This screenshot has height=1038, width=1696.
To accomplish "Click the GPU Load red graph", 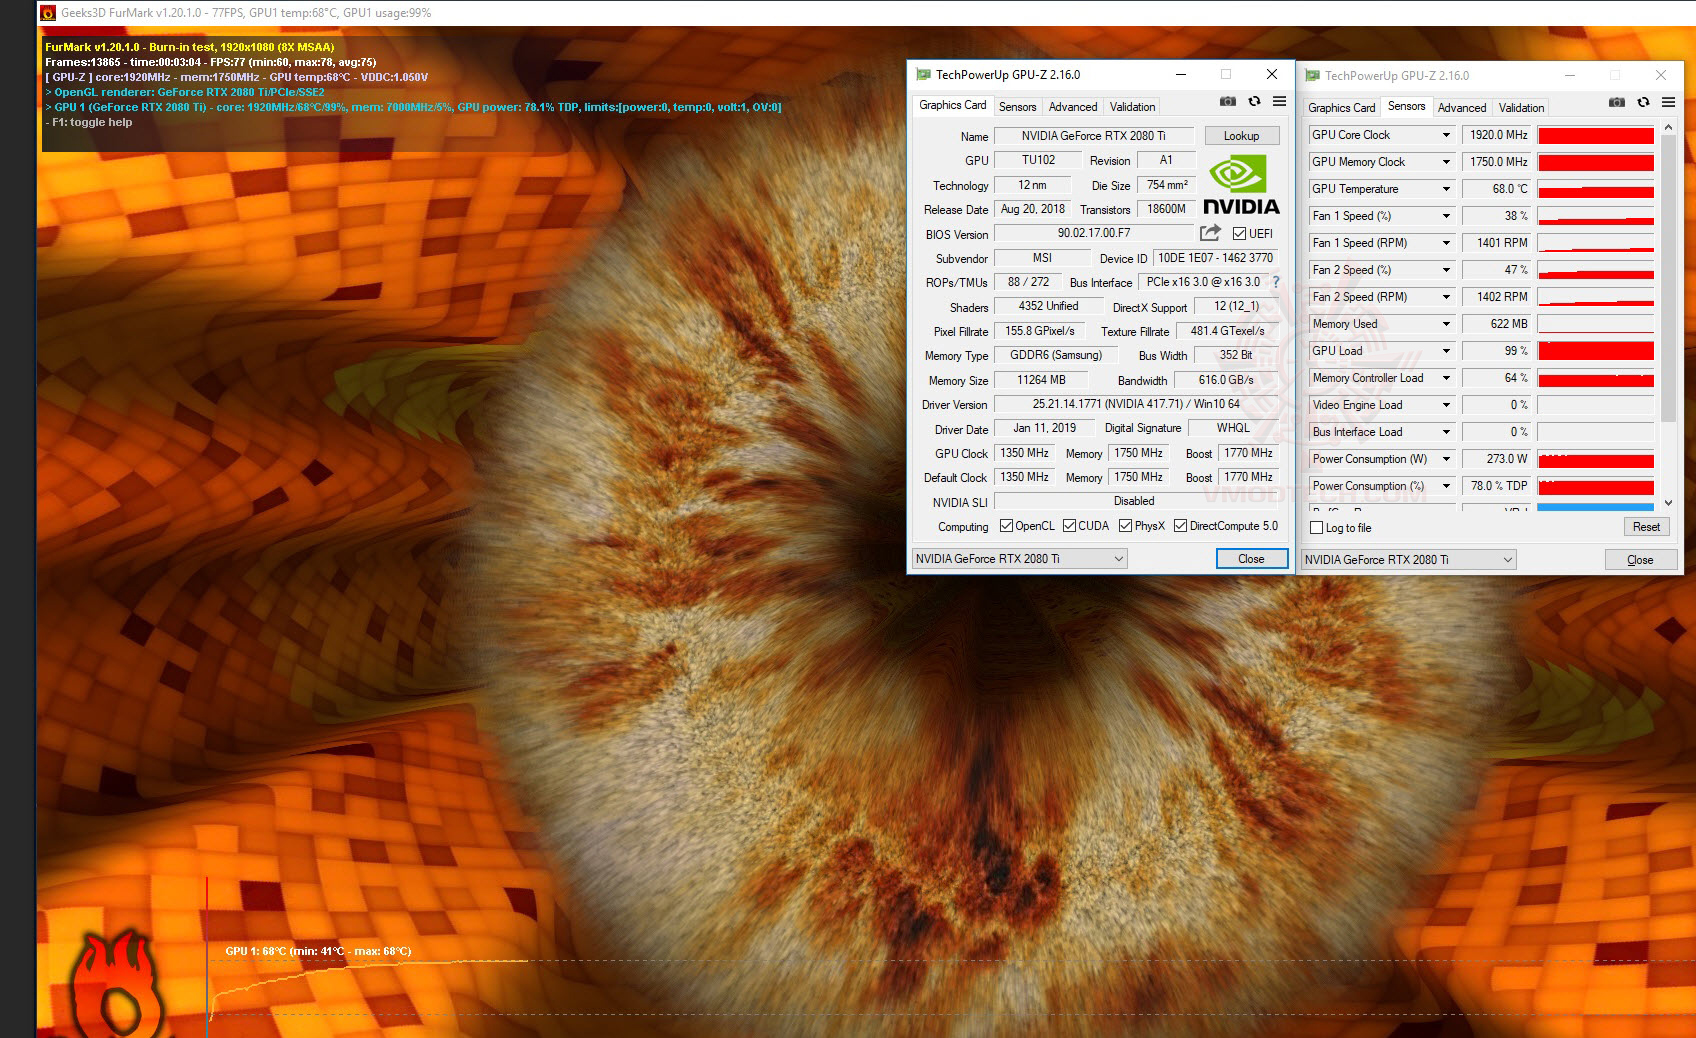I will (x=1596, y=351).
